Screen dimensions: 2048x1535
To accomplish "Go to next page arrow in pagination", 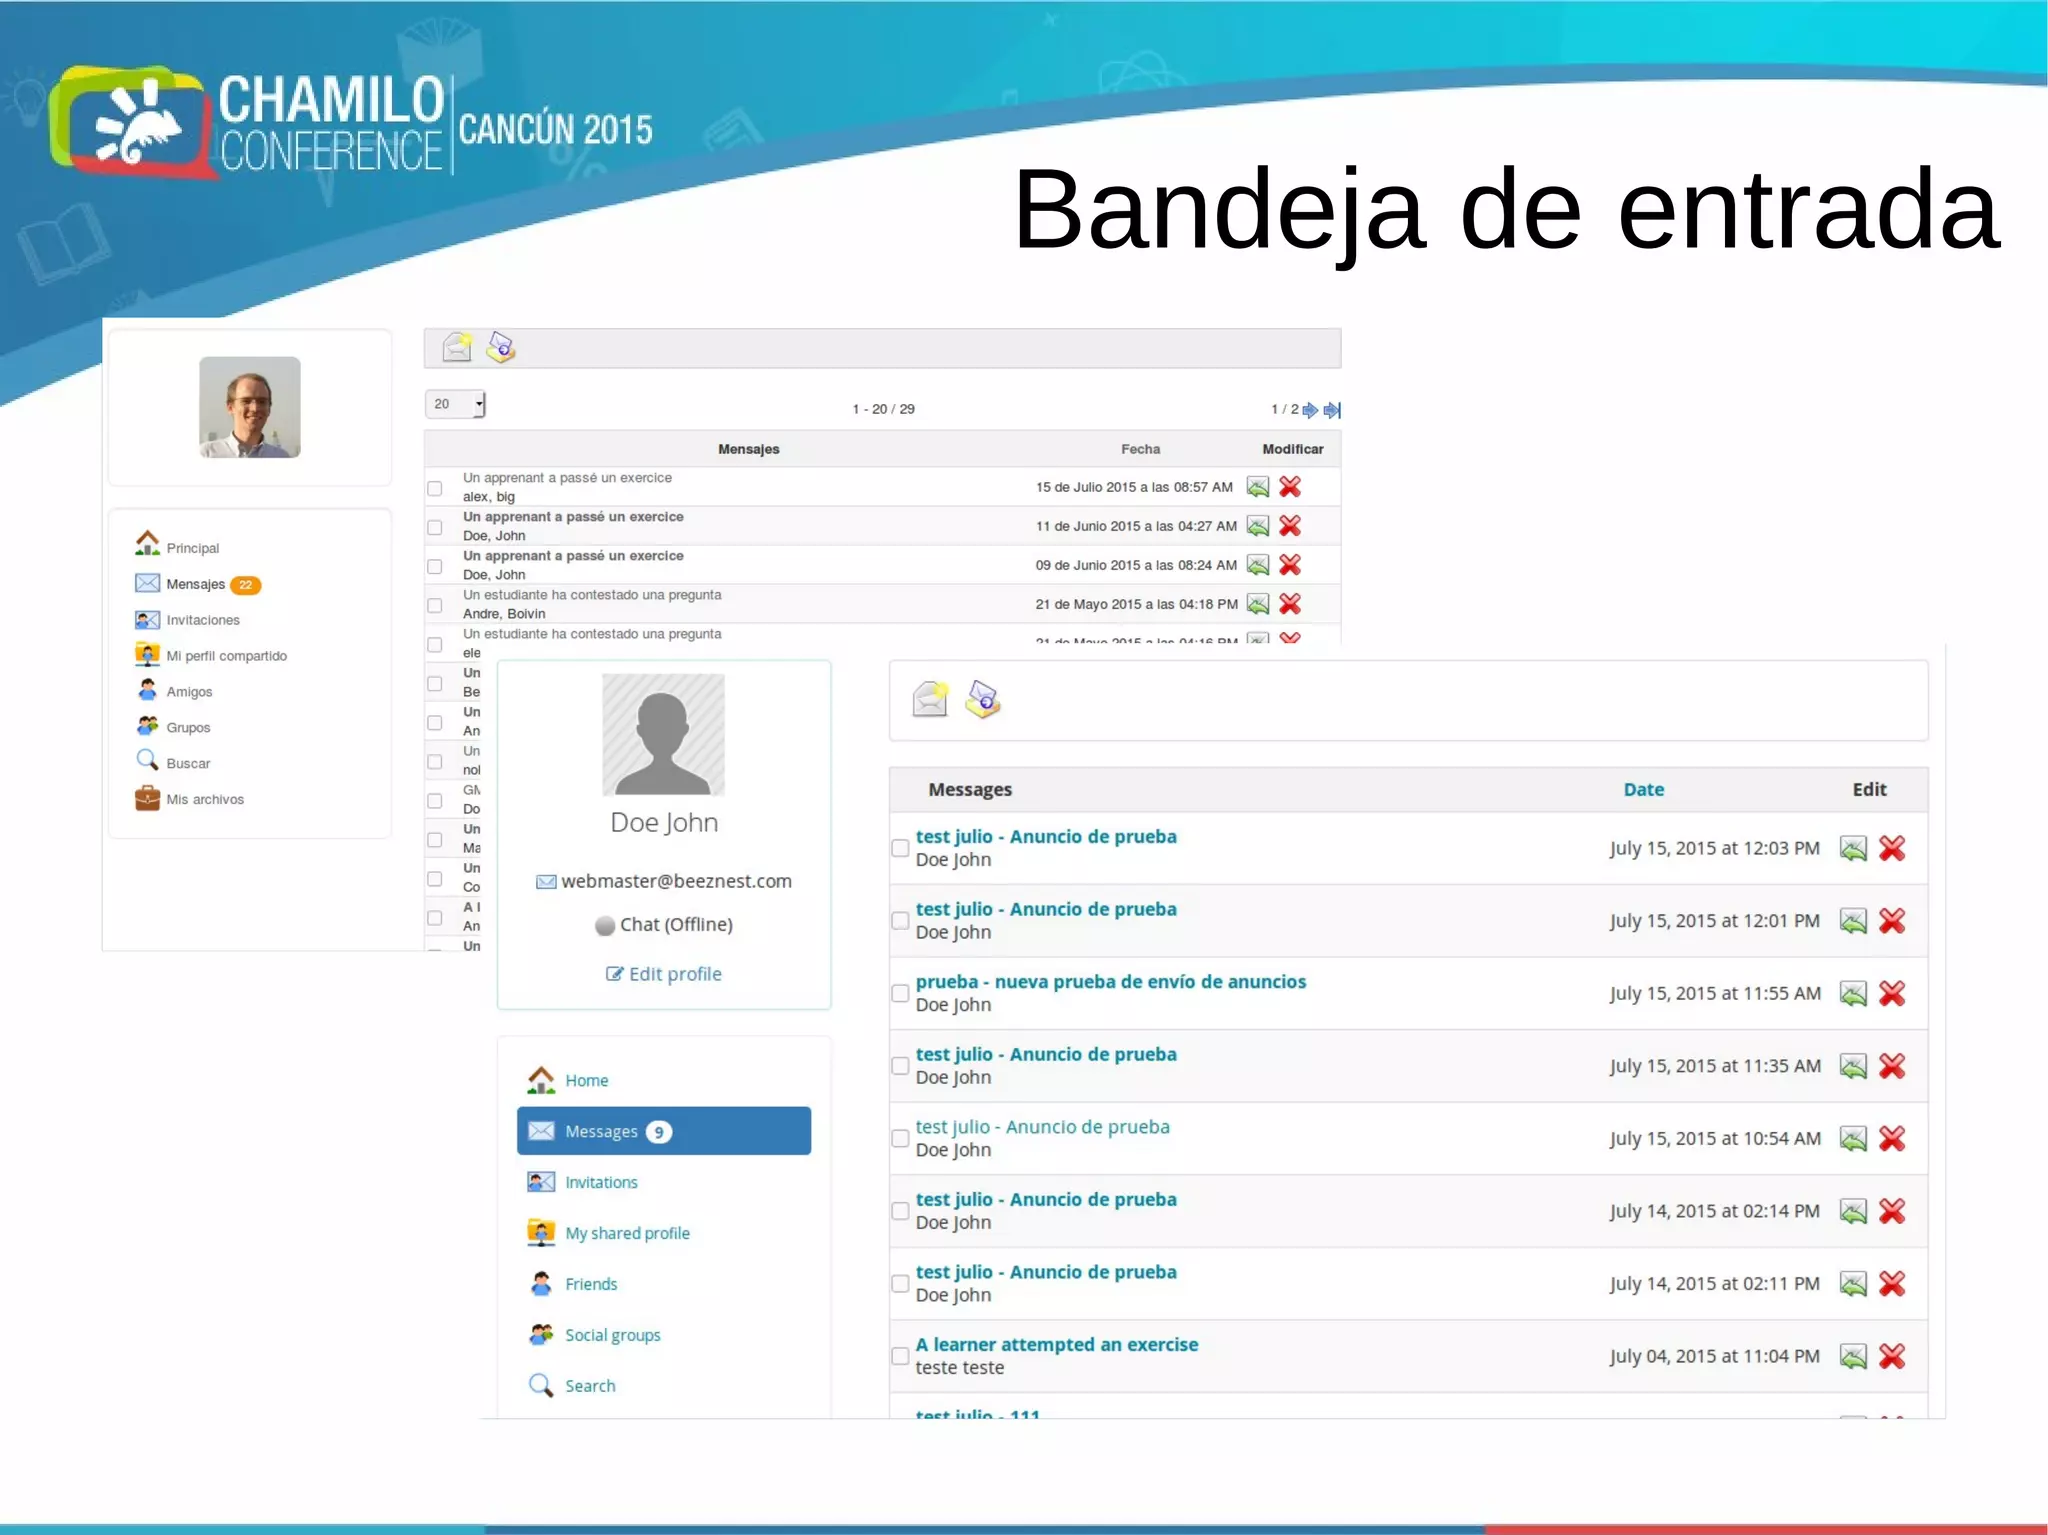I will [x=1310, y=409].
